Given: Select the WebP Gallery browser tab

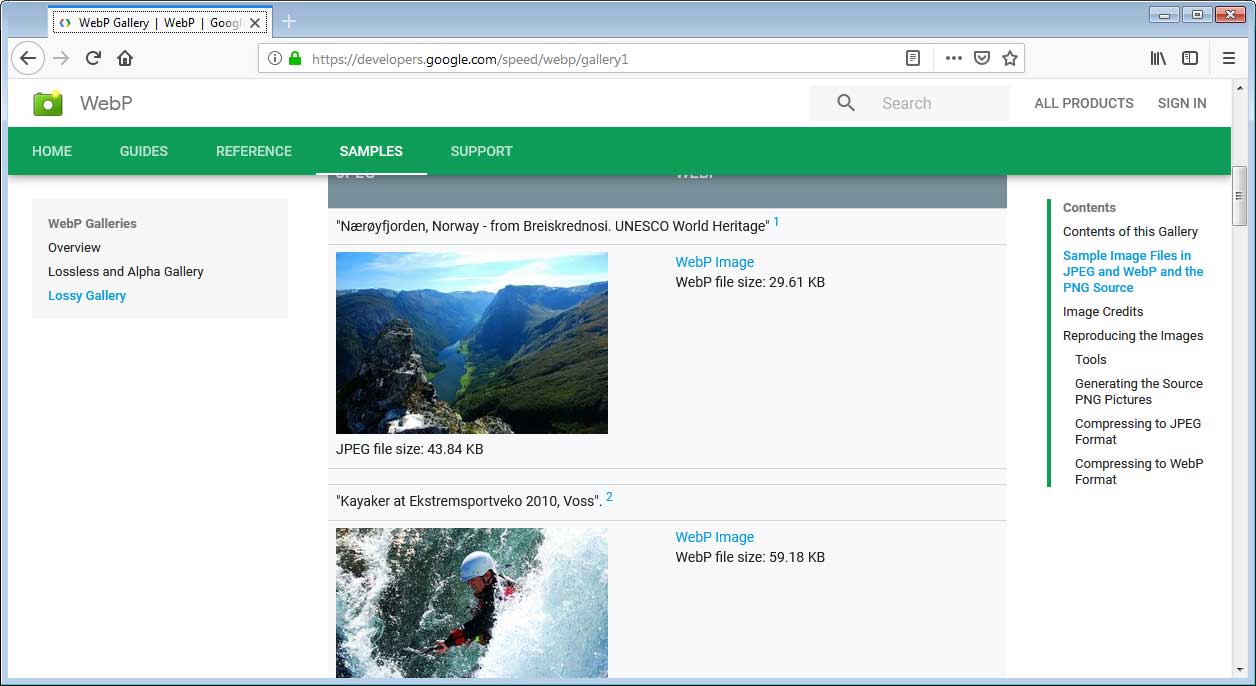Looking at the screenshot, I should pos(160,22).
